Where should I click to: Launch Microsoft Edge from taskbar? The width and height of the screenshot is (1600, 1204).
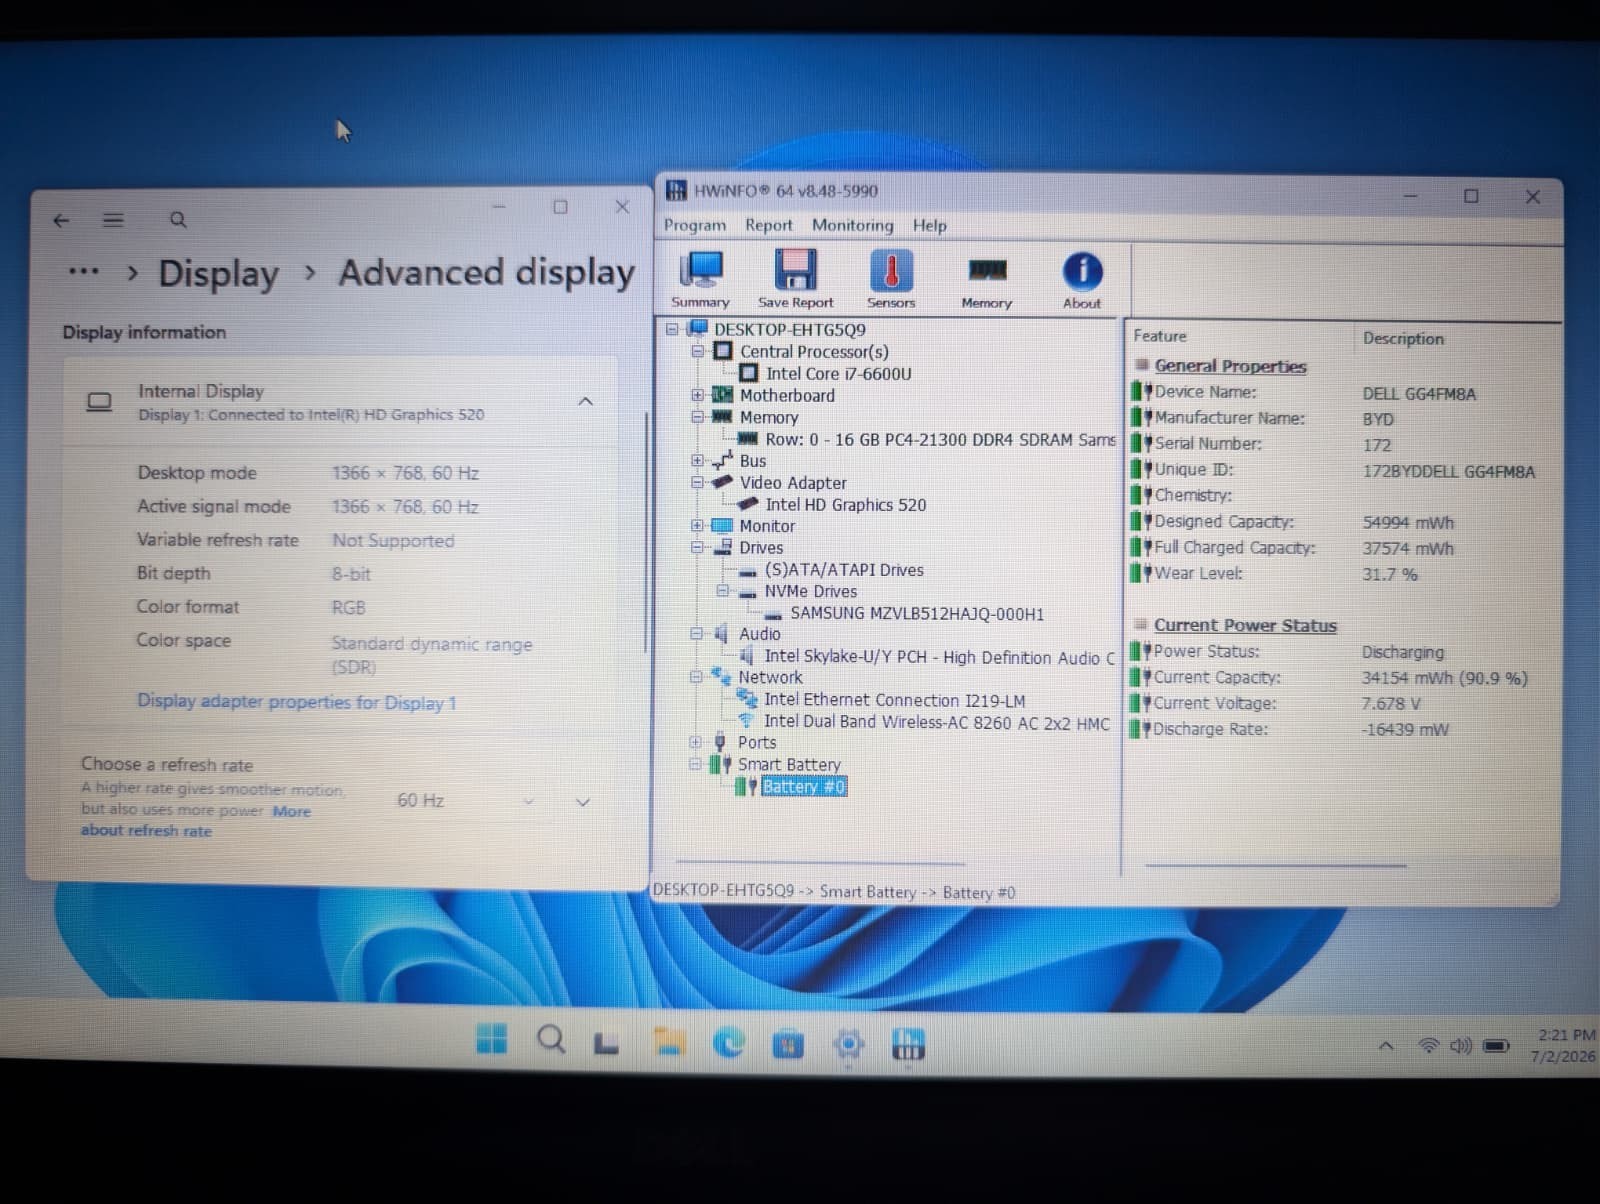(728, 1043)
